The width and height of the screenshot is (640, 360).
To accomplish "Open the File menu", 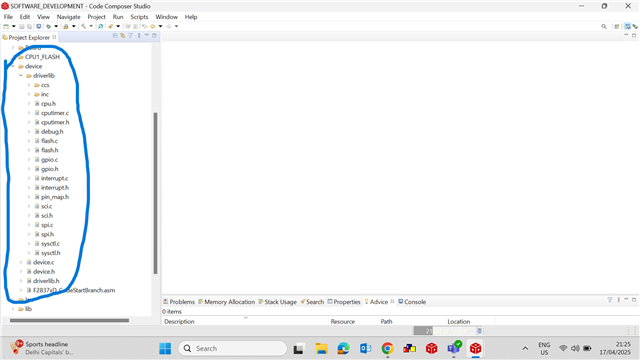I will point(8,17).
